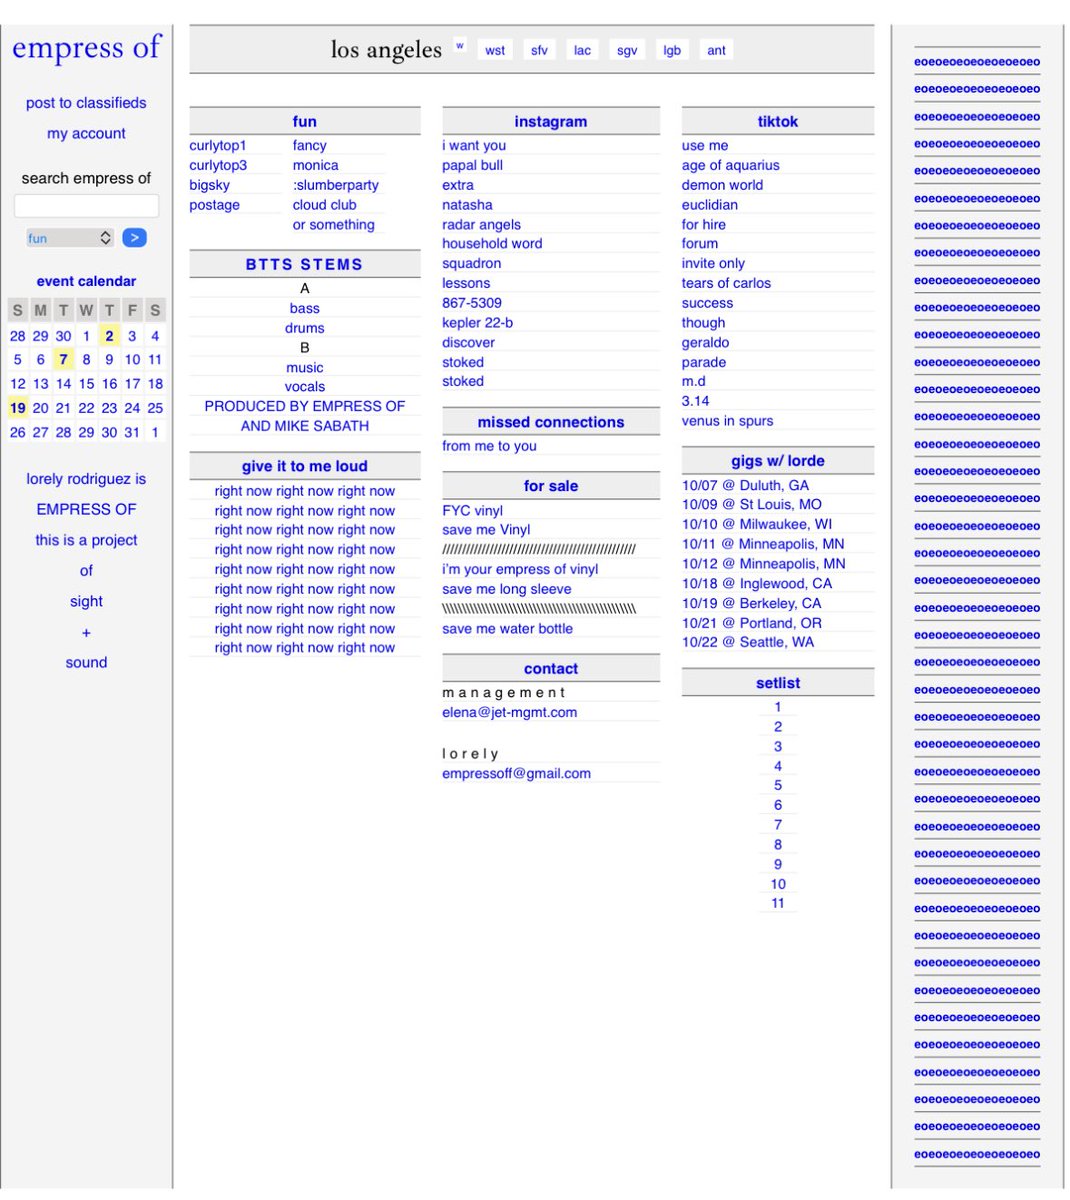Viewport: 1070px width, 1200px height.
Task: Click the small w link beside los angeles
Action: [459, 45]
